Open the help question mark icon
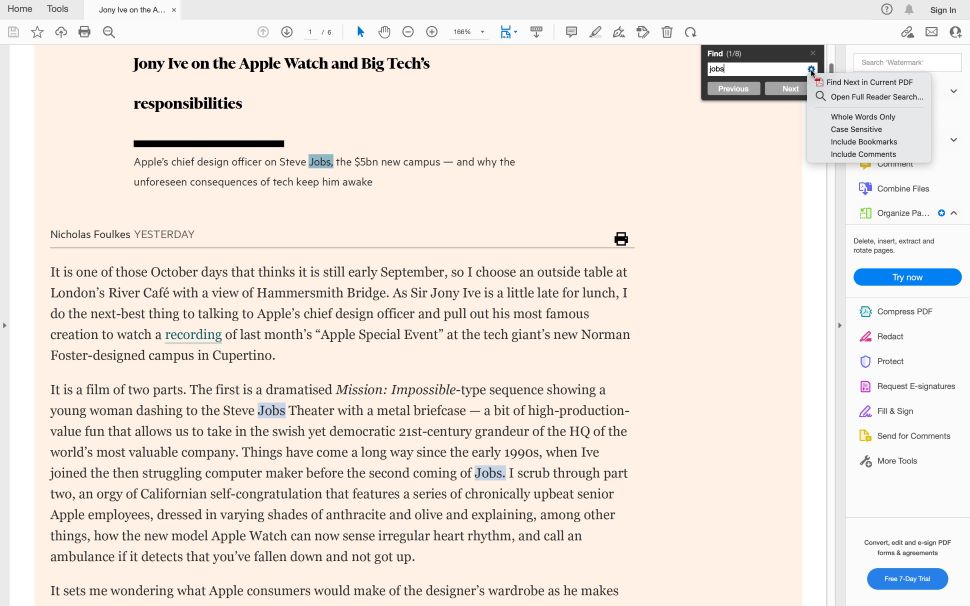This screenshot has height=606, width=970. tap(886, 9)
